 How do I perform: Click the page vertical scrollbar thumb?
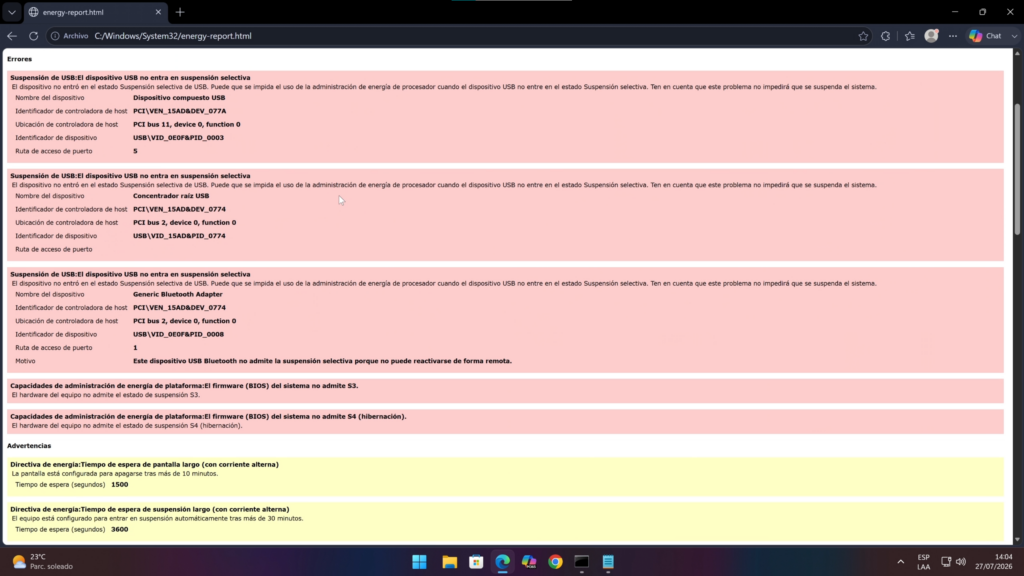point(1017,170)
